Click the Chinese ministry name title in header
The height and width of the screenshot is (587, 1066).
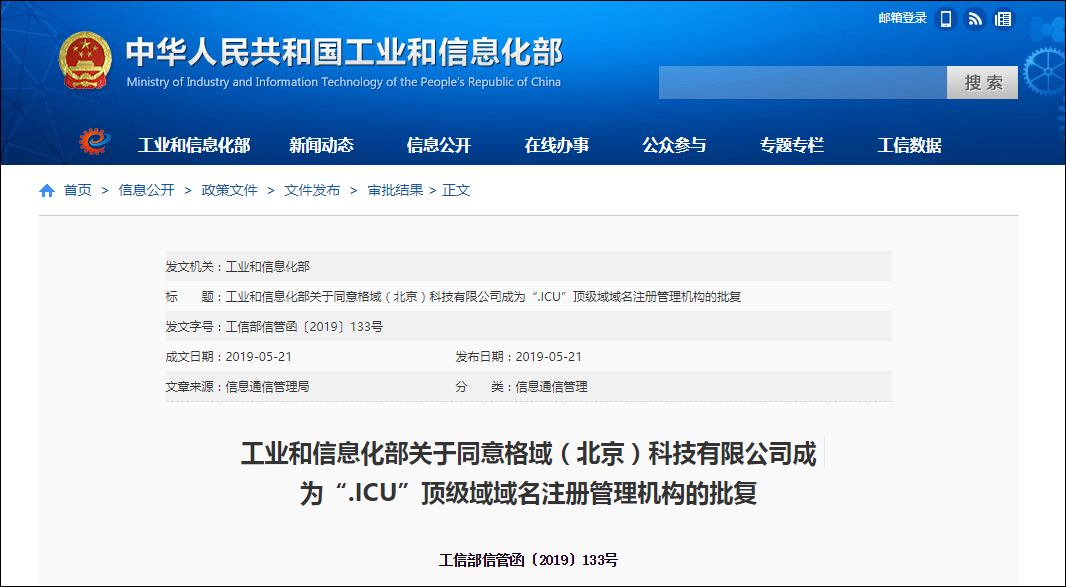pos(344,52)
